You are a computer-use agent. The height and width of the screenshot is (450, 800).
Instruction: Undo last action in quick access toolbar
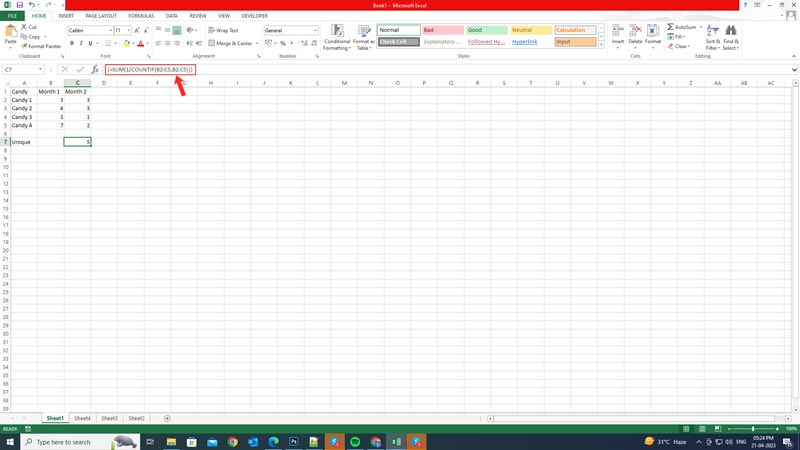(32, 5)
